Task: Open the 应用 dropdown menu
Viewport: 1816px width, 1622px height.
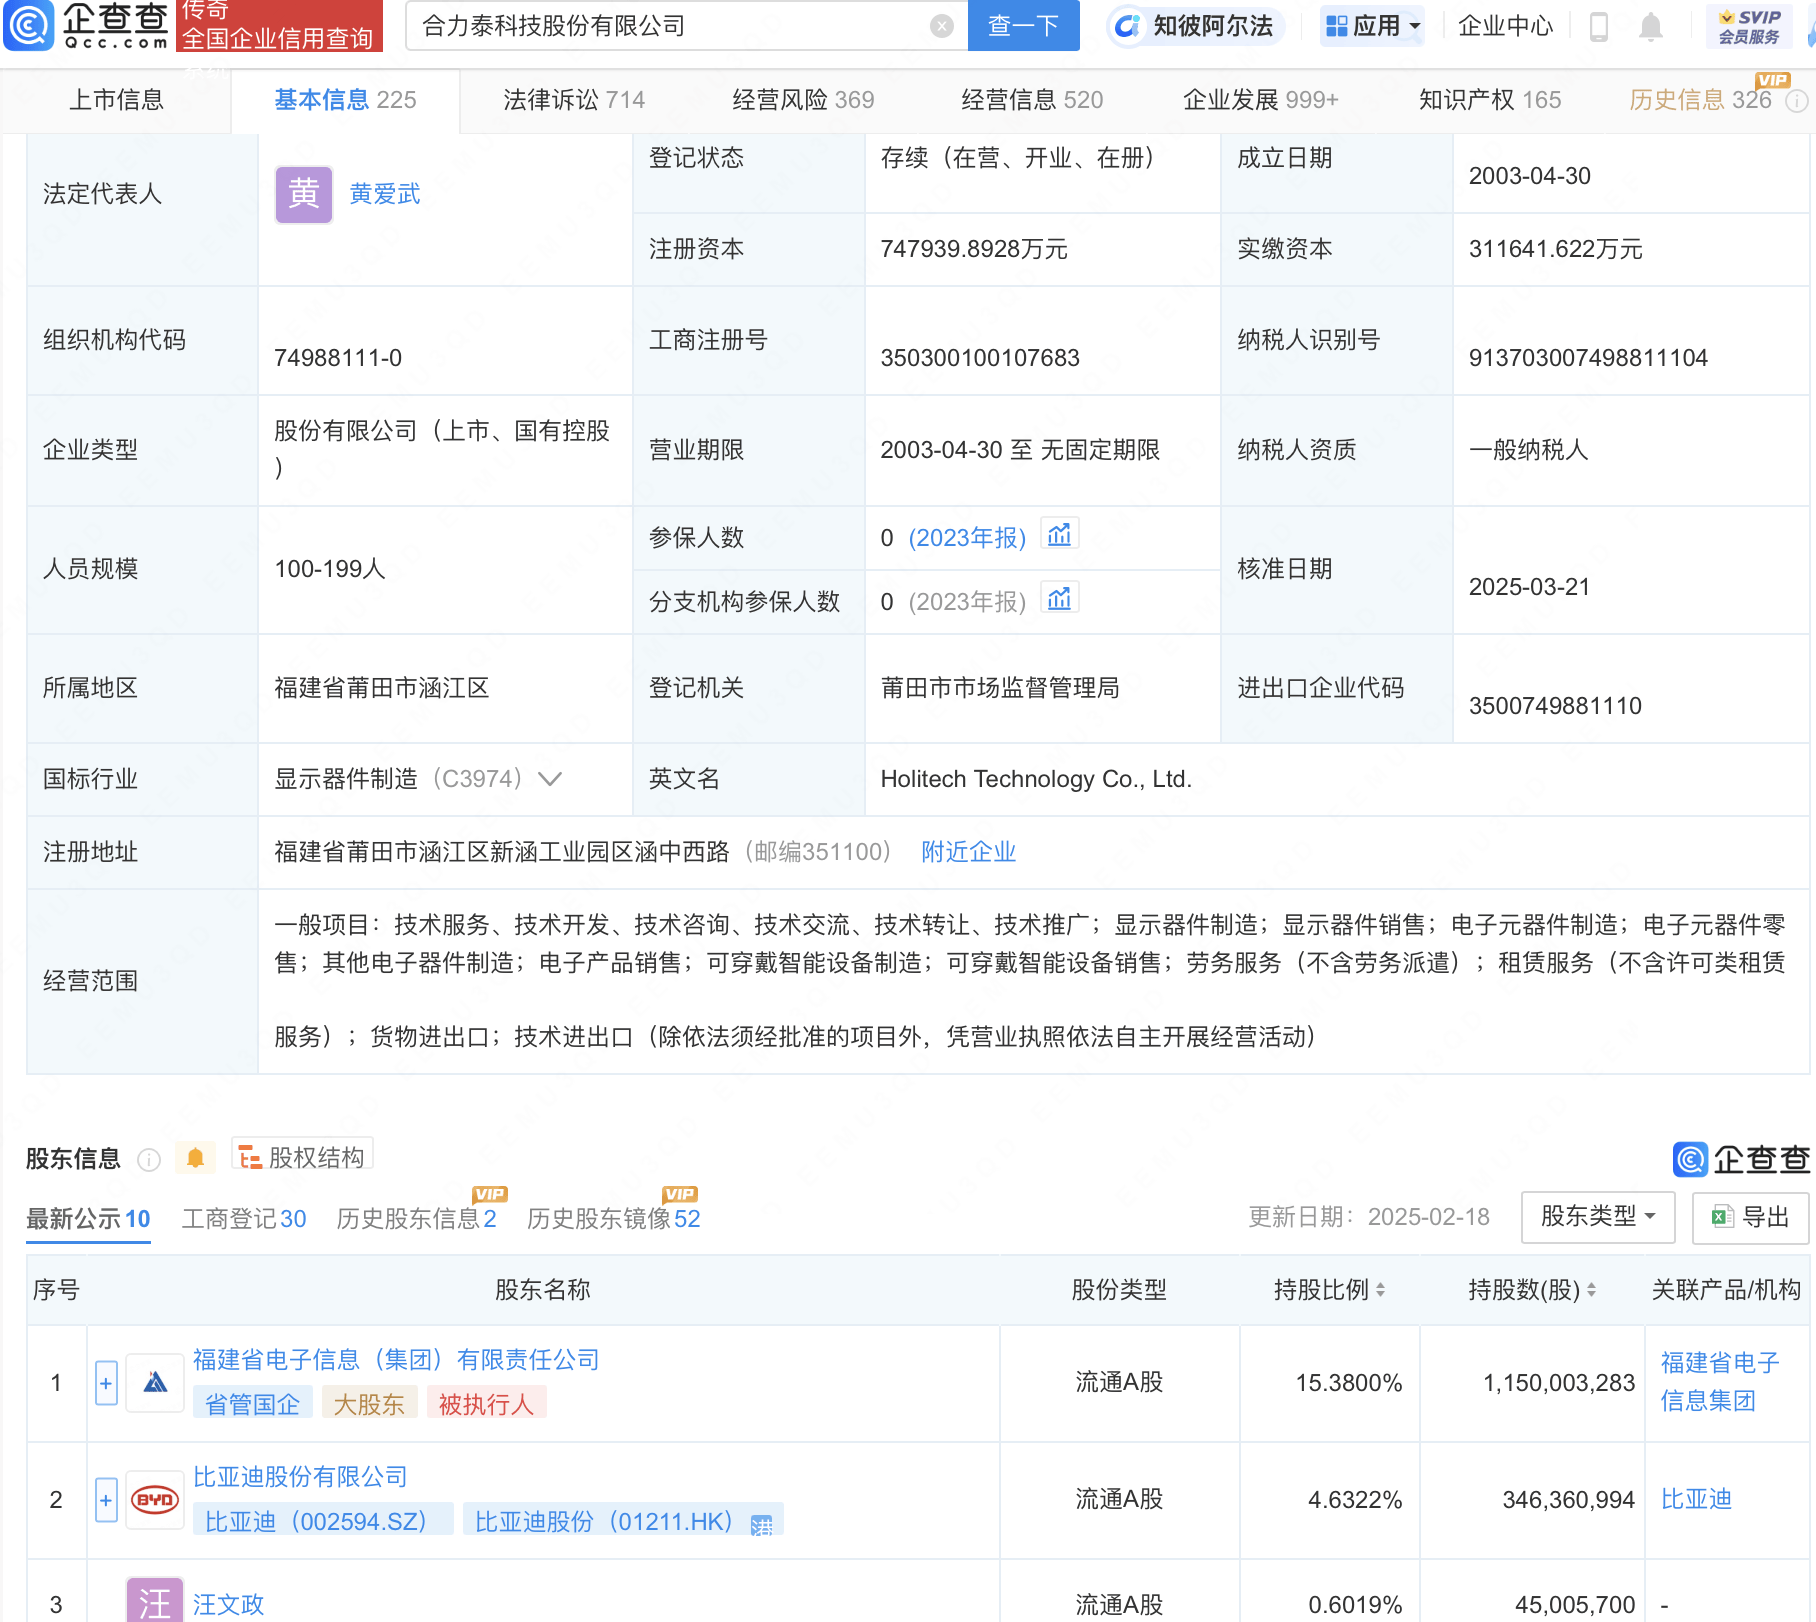Action: 1372,26
